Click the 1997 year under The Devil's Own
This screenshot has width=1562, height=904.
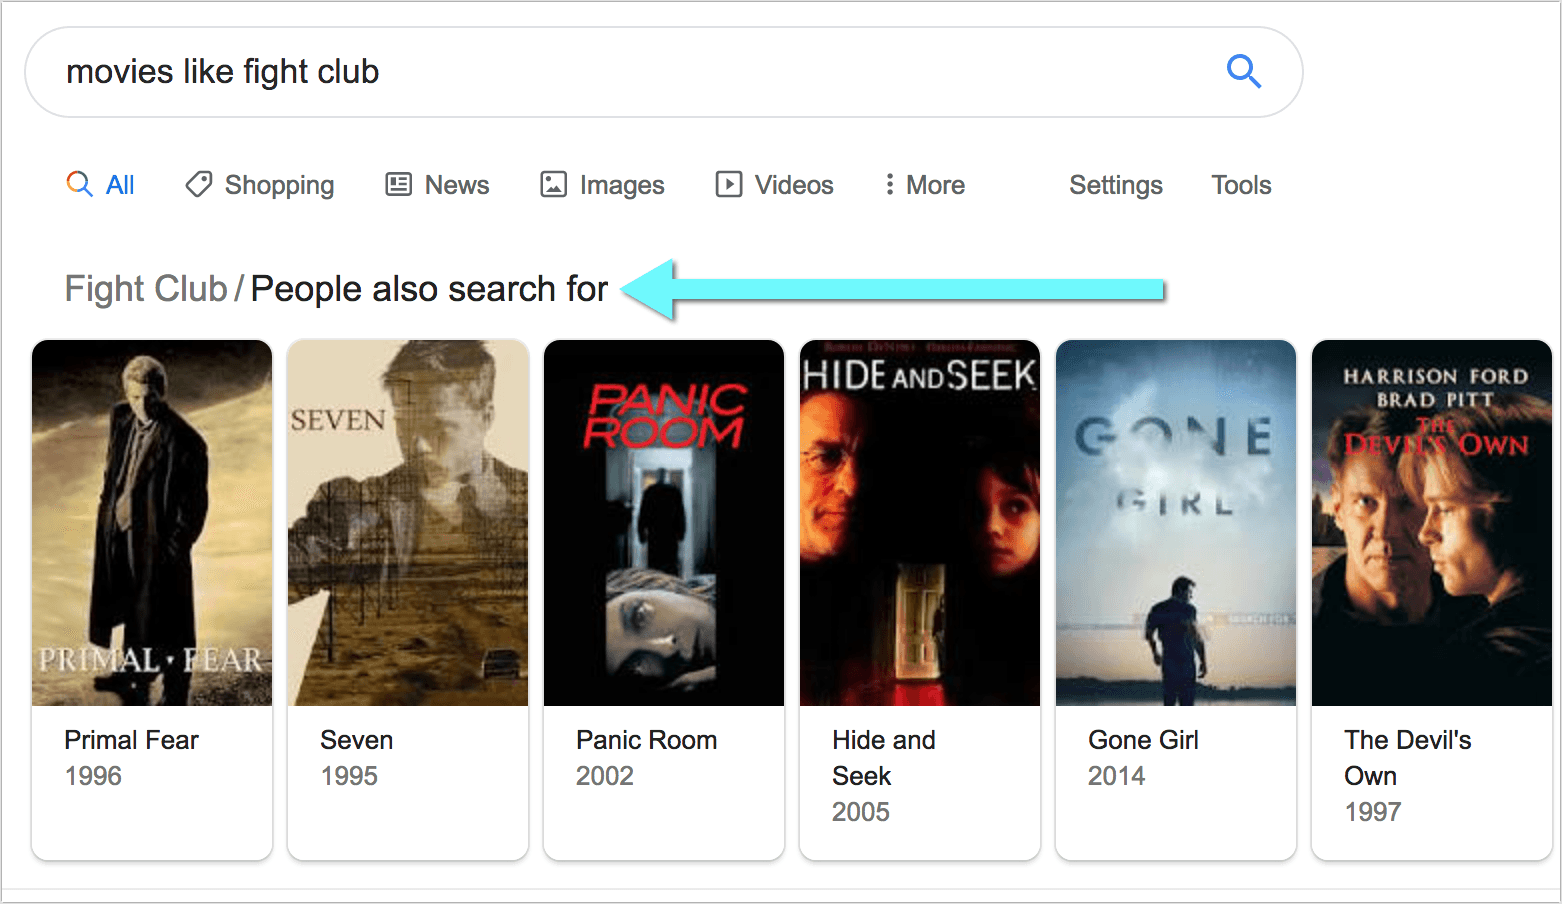1373,812
